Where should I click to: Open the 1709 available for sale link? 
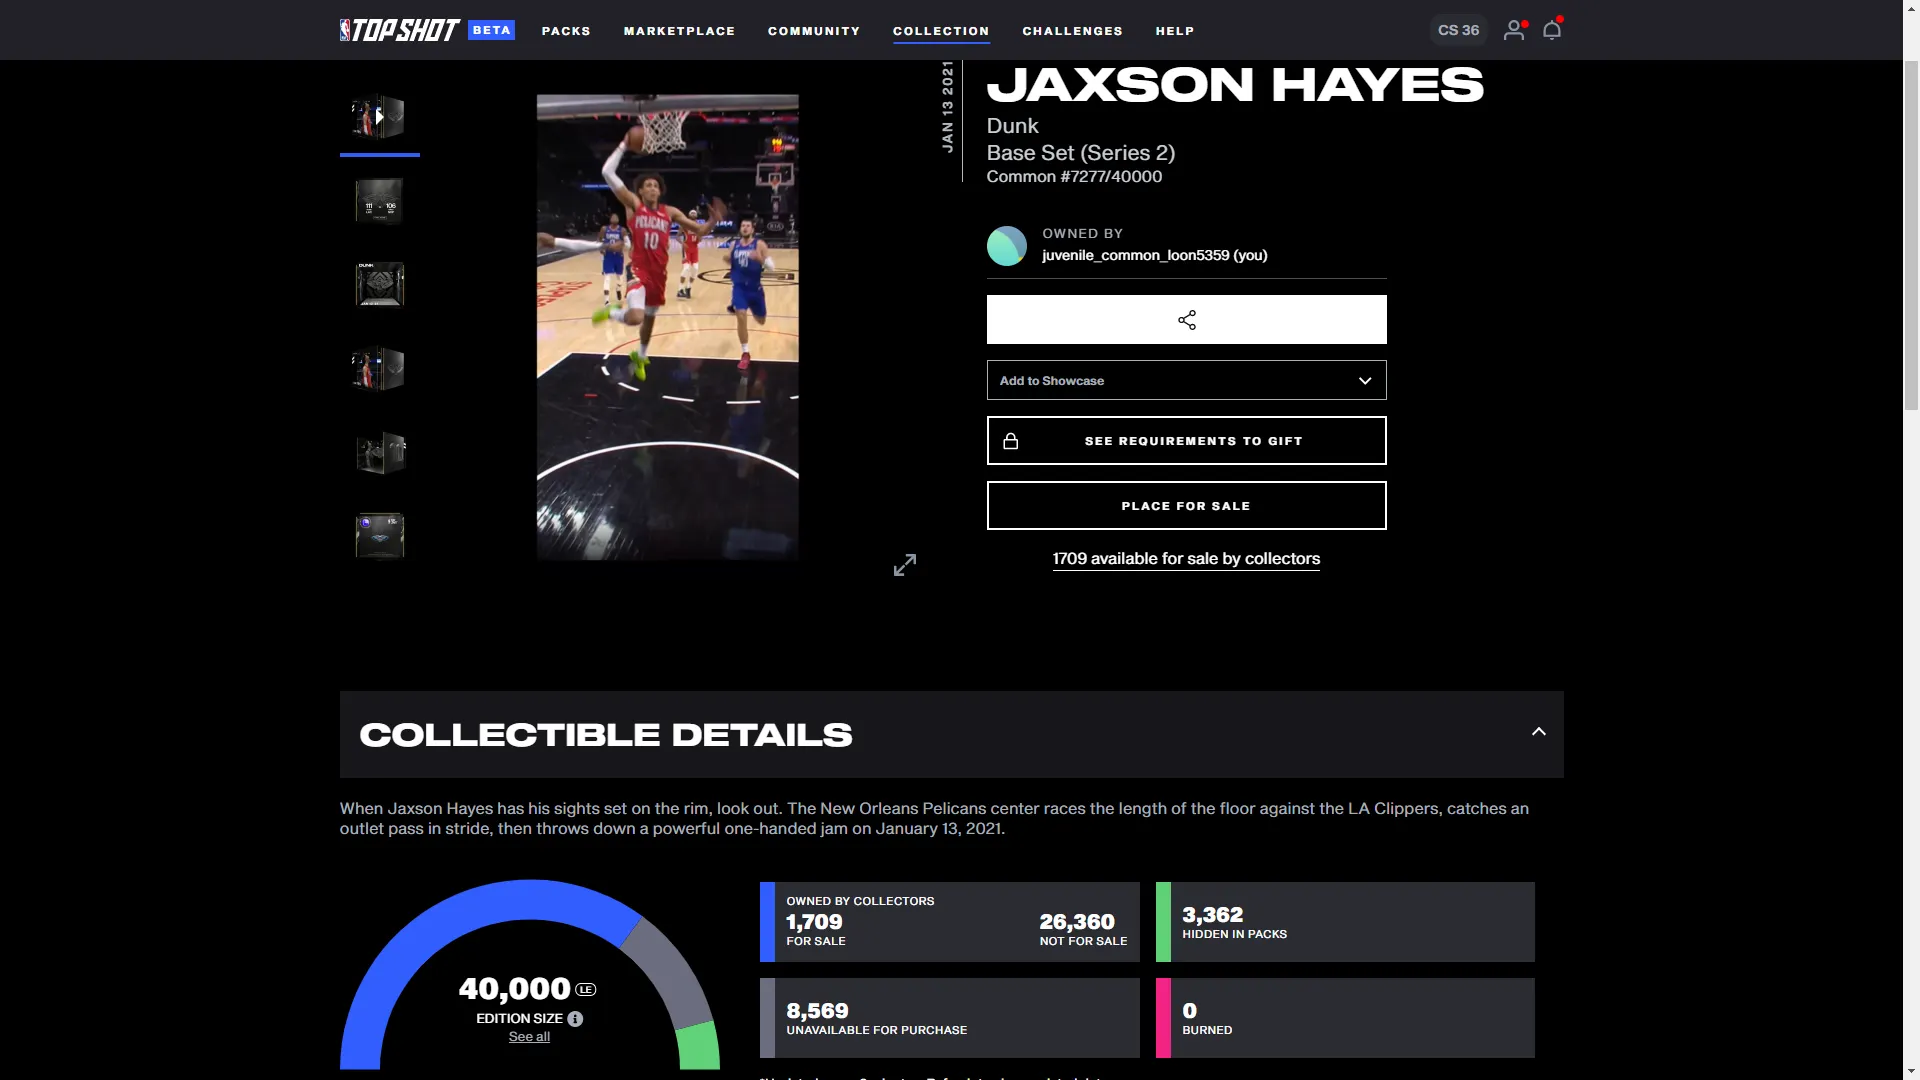(1186, 558)
